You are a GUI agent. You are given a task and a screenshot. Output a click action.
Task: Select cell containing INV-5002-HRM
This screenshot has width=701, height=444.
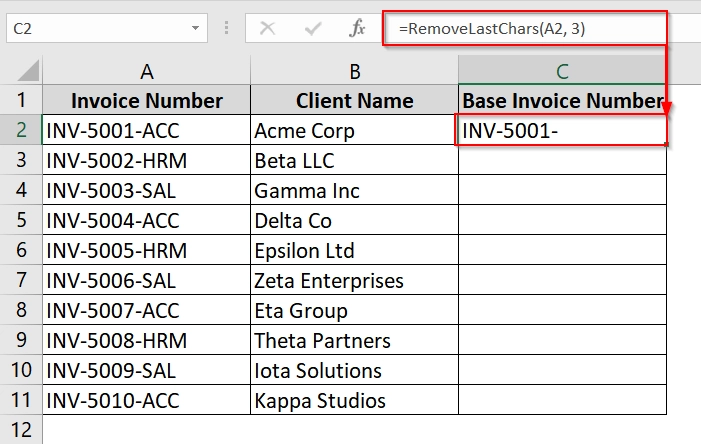coord(147,160)
